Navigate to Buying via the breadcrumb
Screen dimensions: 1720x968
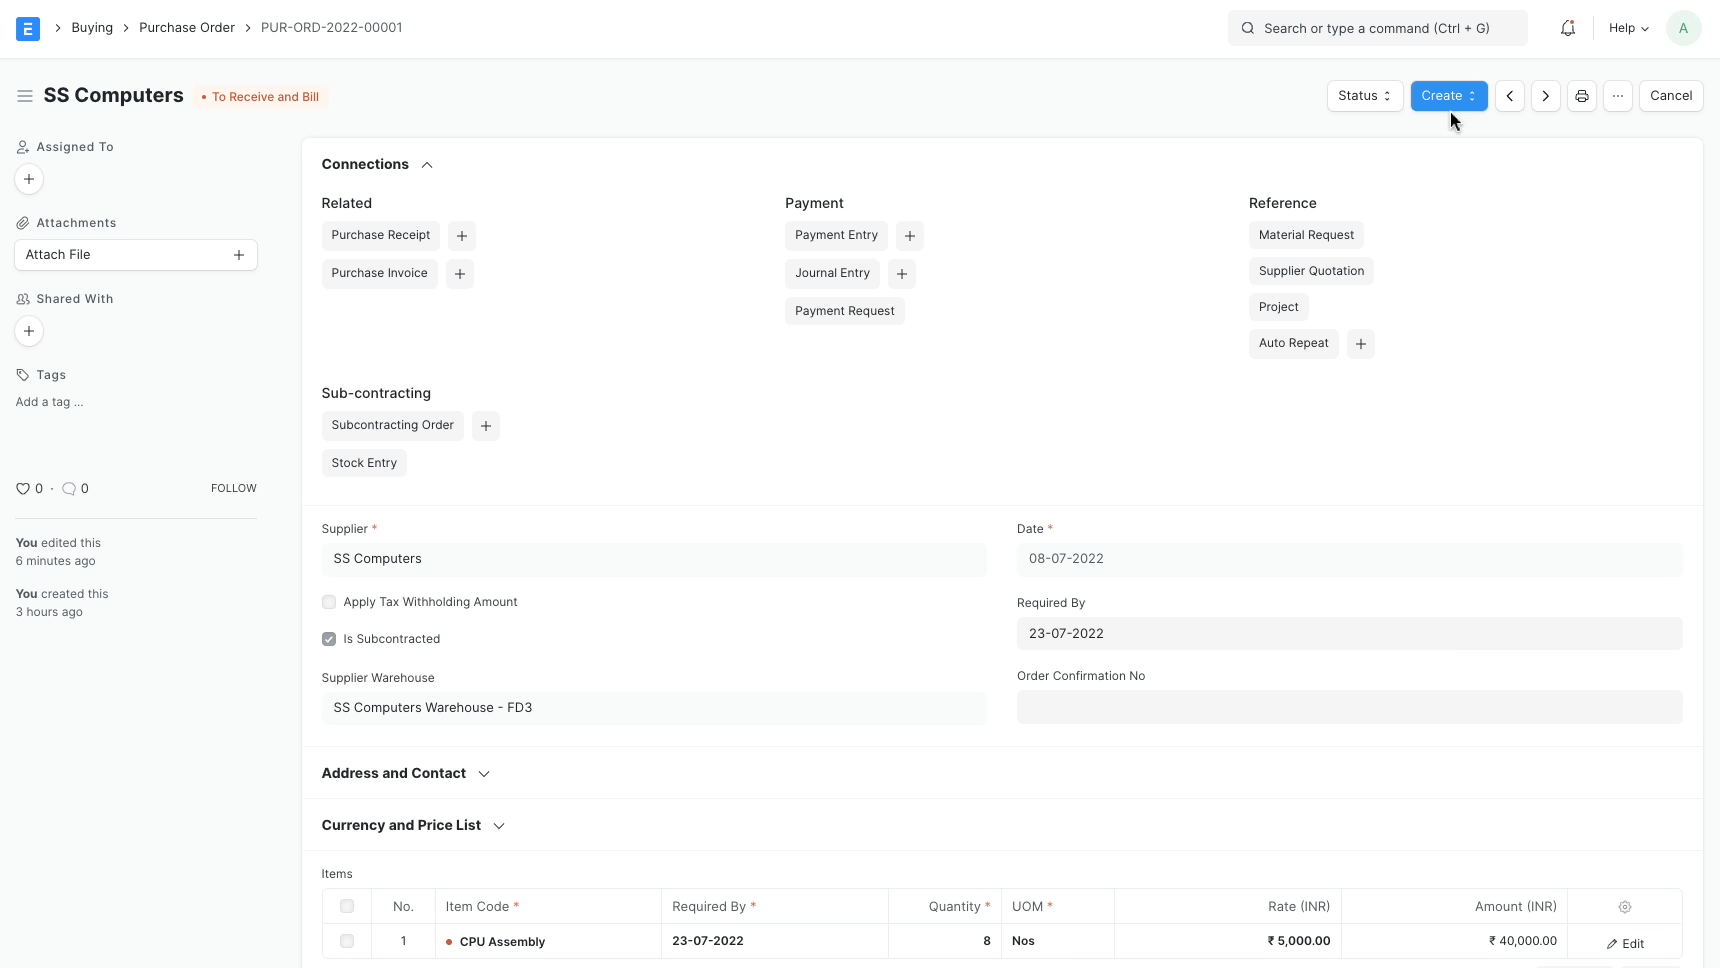point(92,28)
